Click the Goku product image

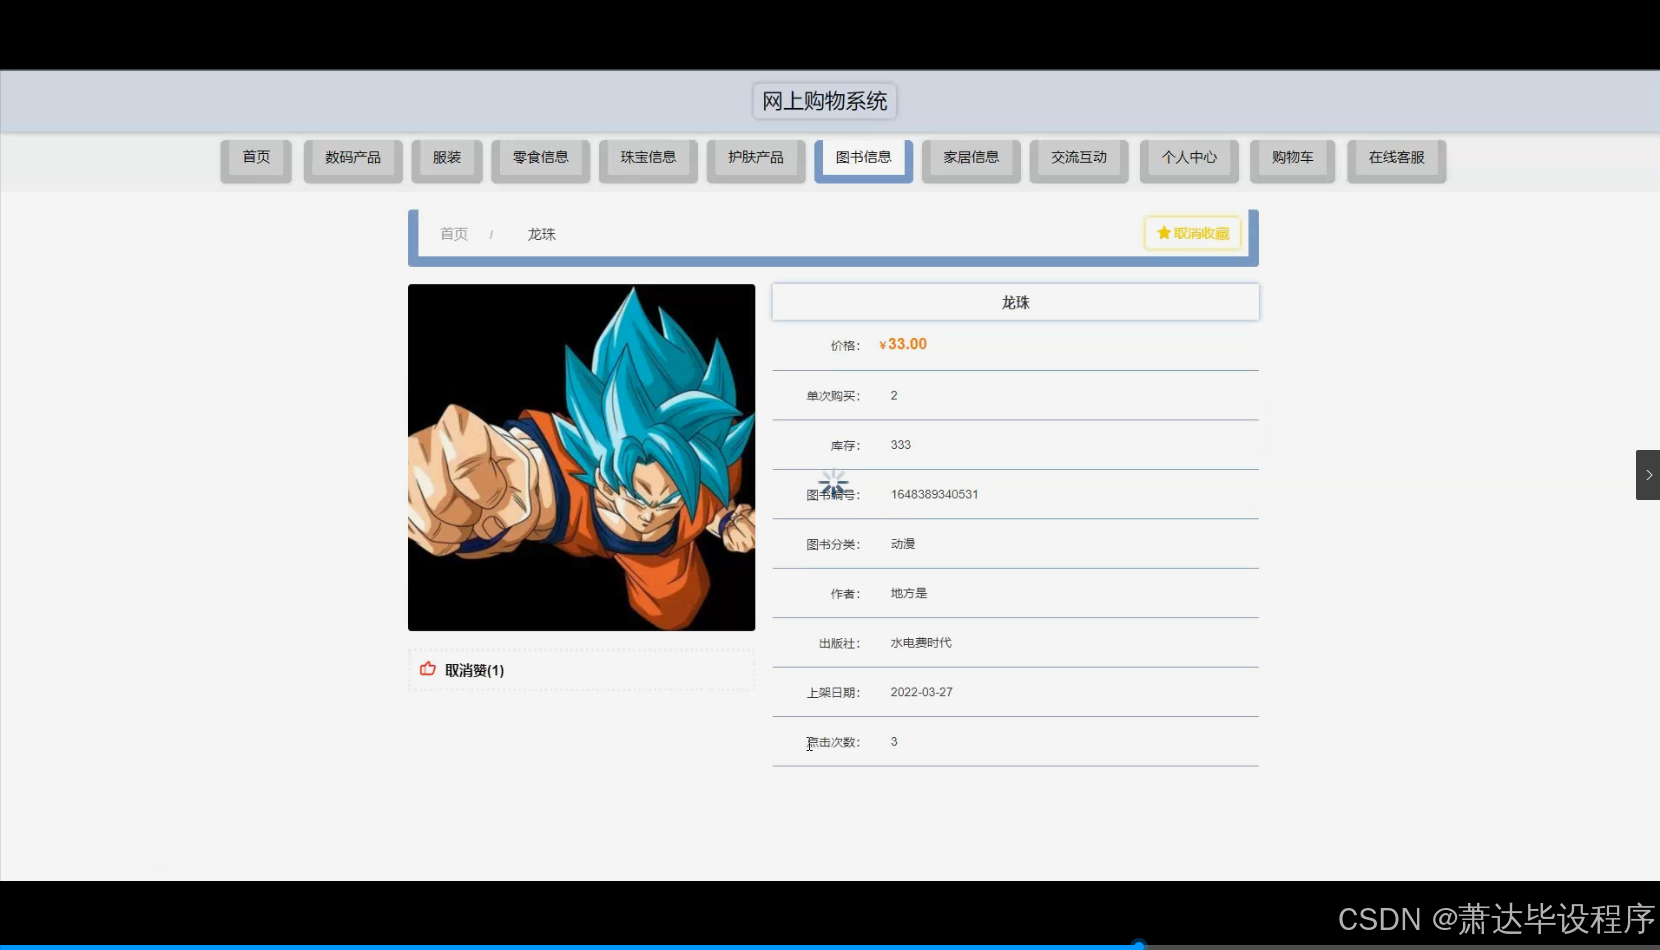581,457
